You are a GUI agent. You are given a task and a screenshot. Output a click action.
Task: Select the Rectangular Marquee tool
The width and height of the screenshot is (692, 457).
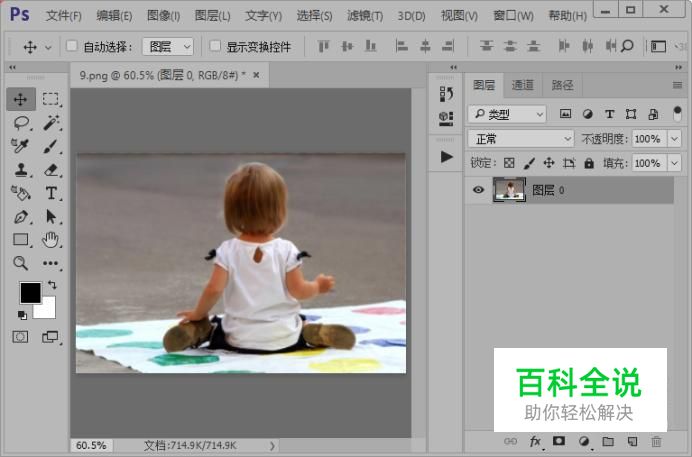pyautogui.click(x=51, y=99)
